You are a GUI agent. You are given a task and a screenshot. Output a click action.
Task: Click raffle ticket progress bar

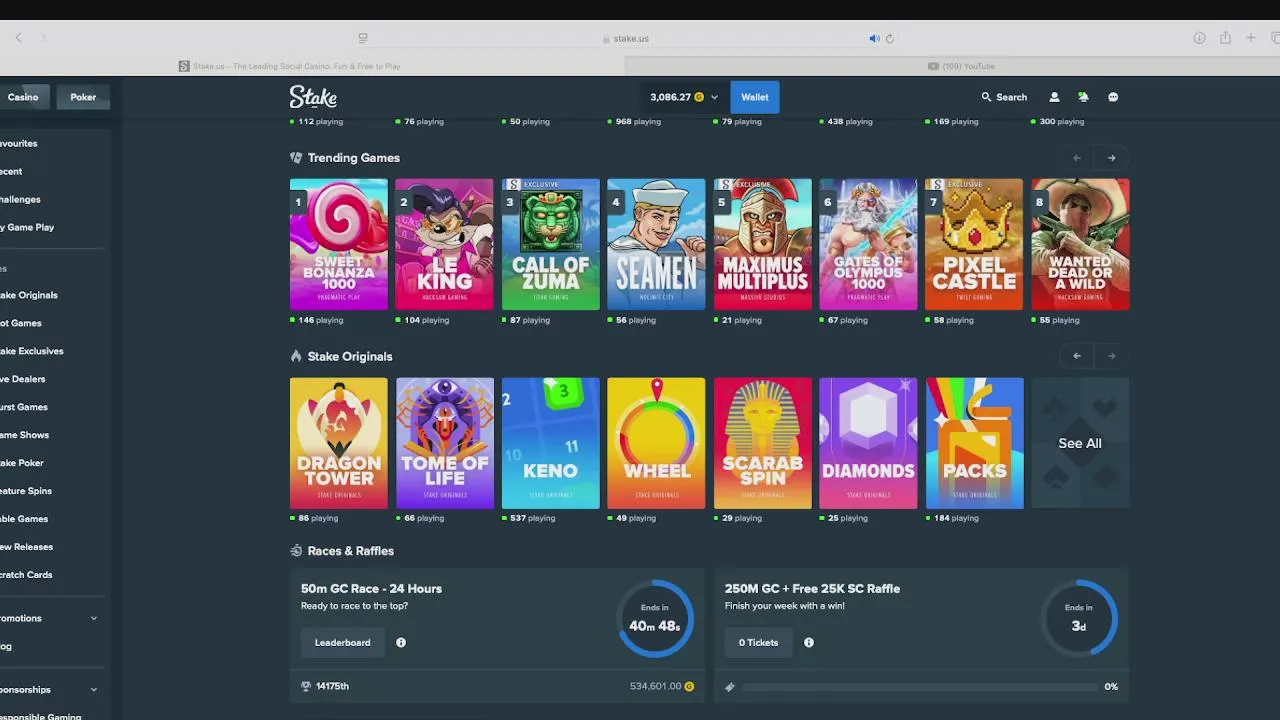pos(920,687)
